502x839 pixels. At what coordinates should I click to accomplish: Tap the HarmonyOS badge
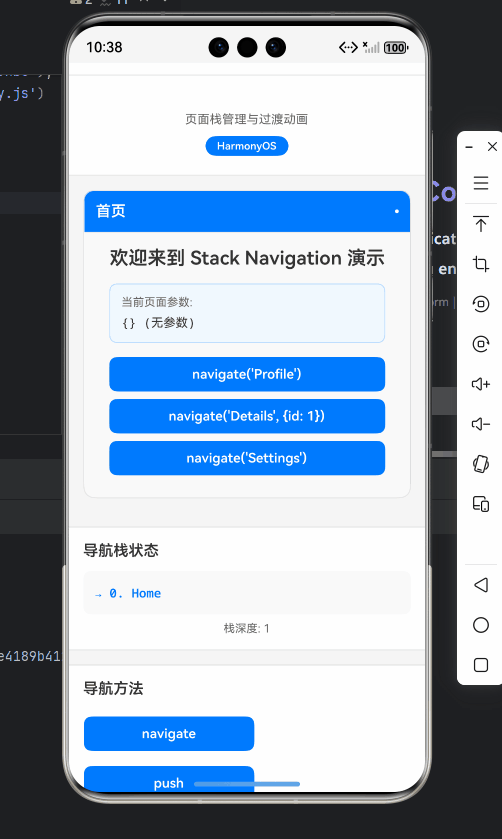[247, 146]
